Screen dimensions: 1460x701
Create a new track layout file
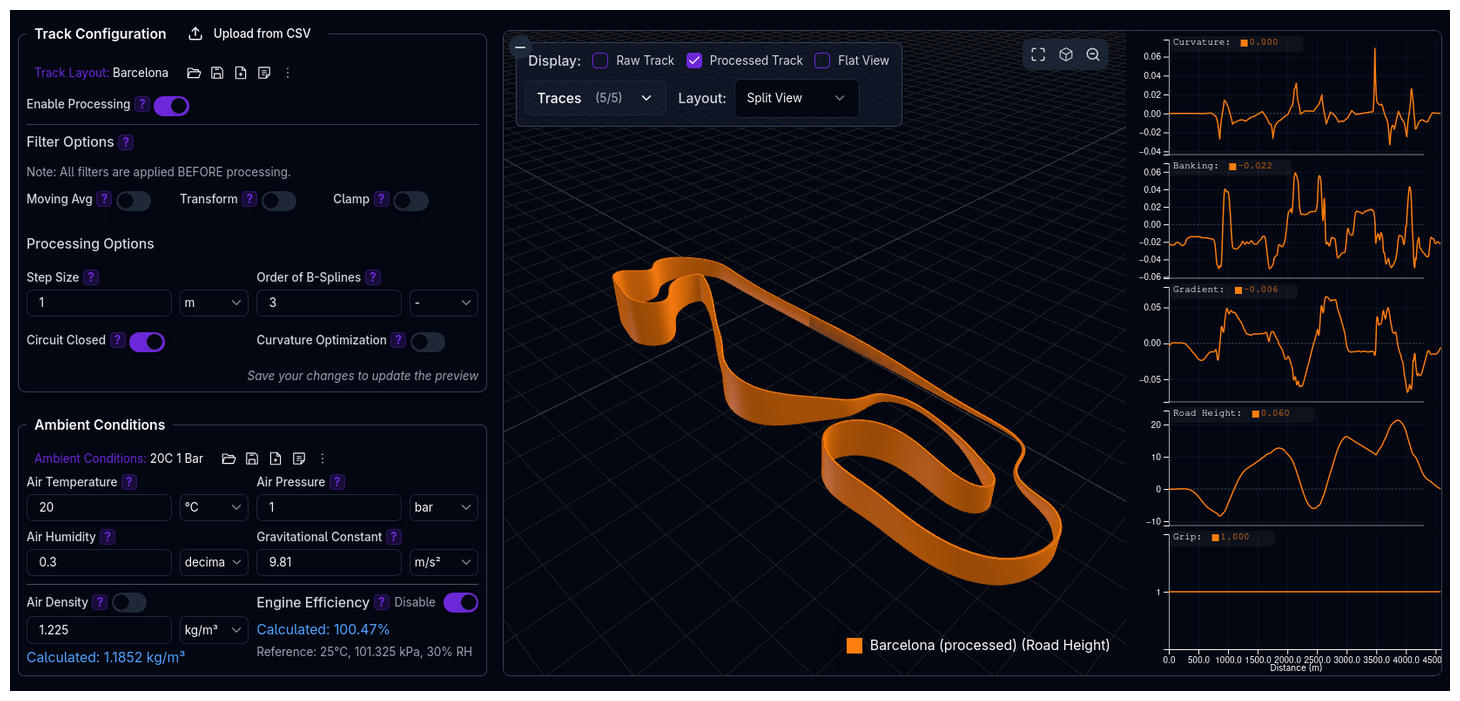click(x=240, y=72)
